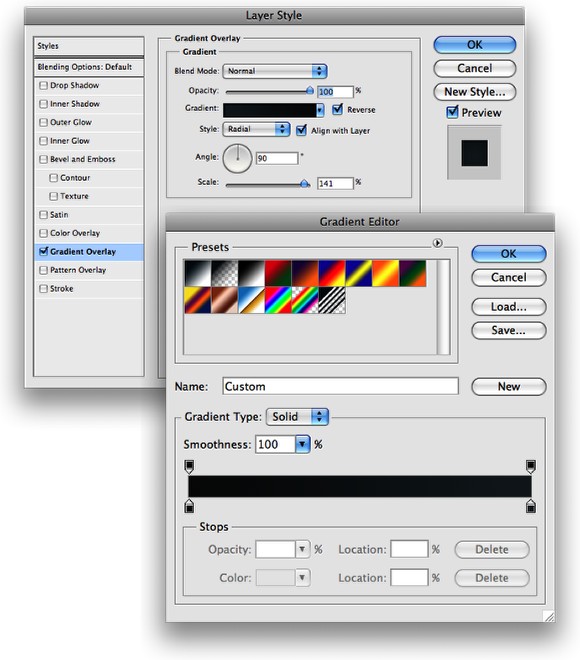Select the left color stop below gradient bar
580x660 pixels.
[x=189, y=506]
